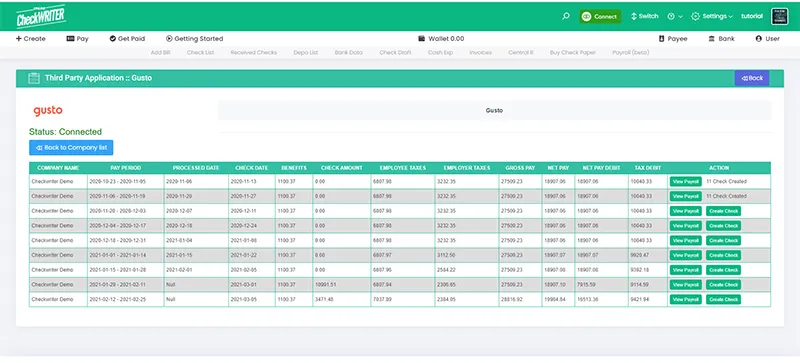Create Check for period 2021-02-12 - 2021-02-25
This screenshot has width=800, height=363.
723,300
